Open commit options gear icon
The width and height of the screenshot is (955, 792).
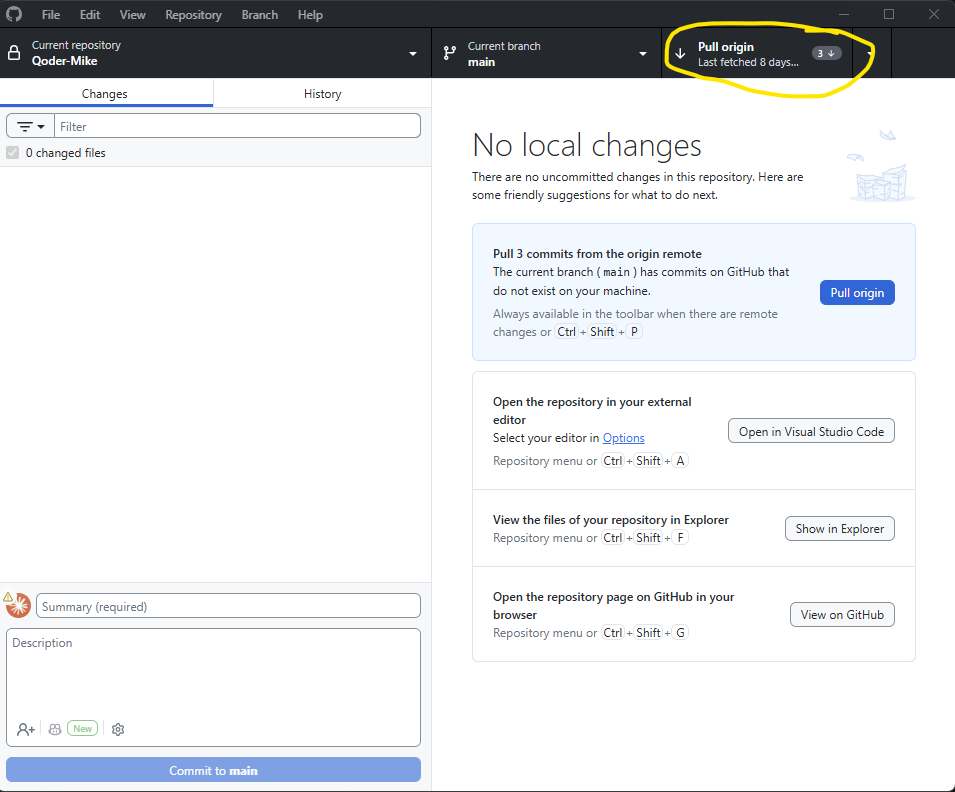click(118, 729)
